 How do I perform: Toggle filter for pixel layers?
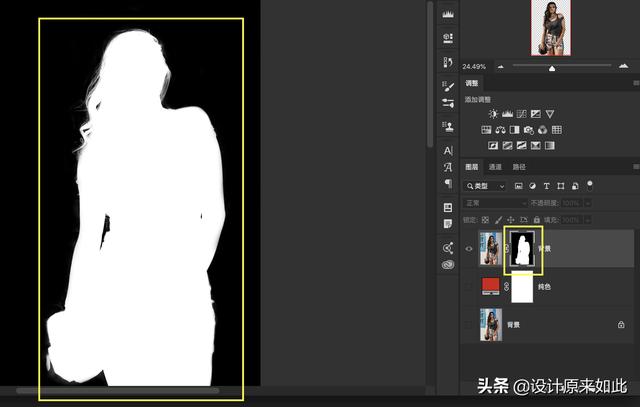click(518, 186)
